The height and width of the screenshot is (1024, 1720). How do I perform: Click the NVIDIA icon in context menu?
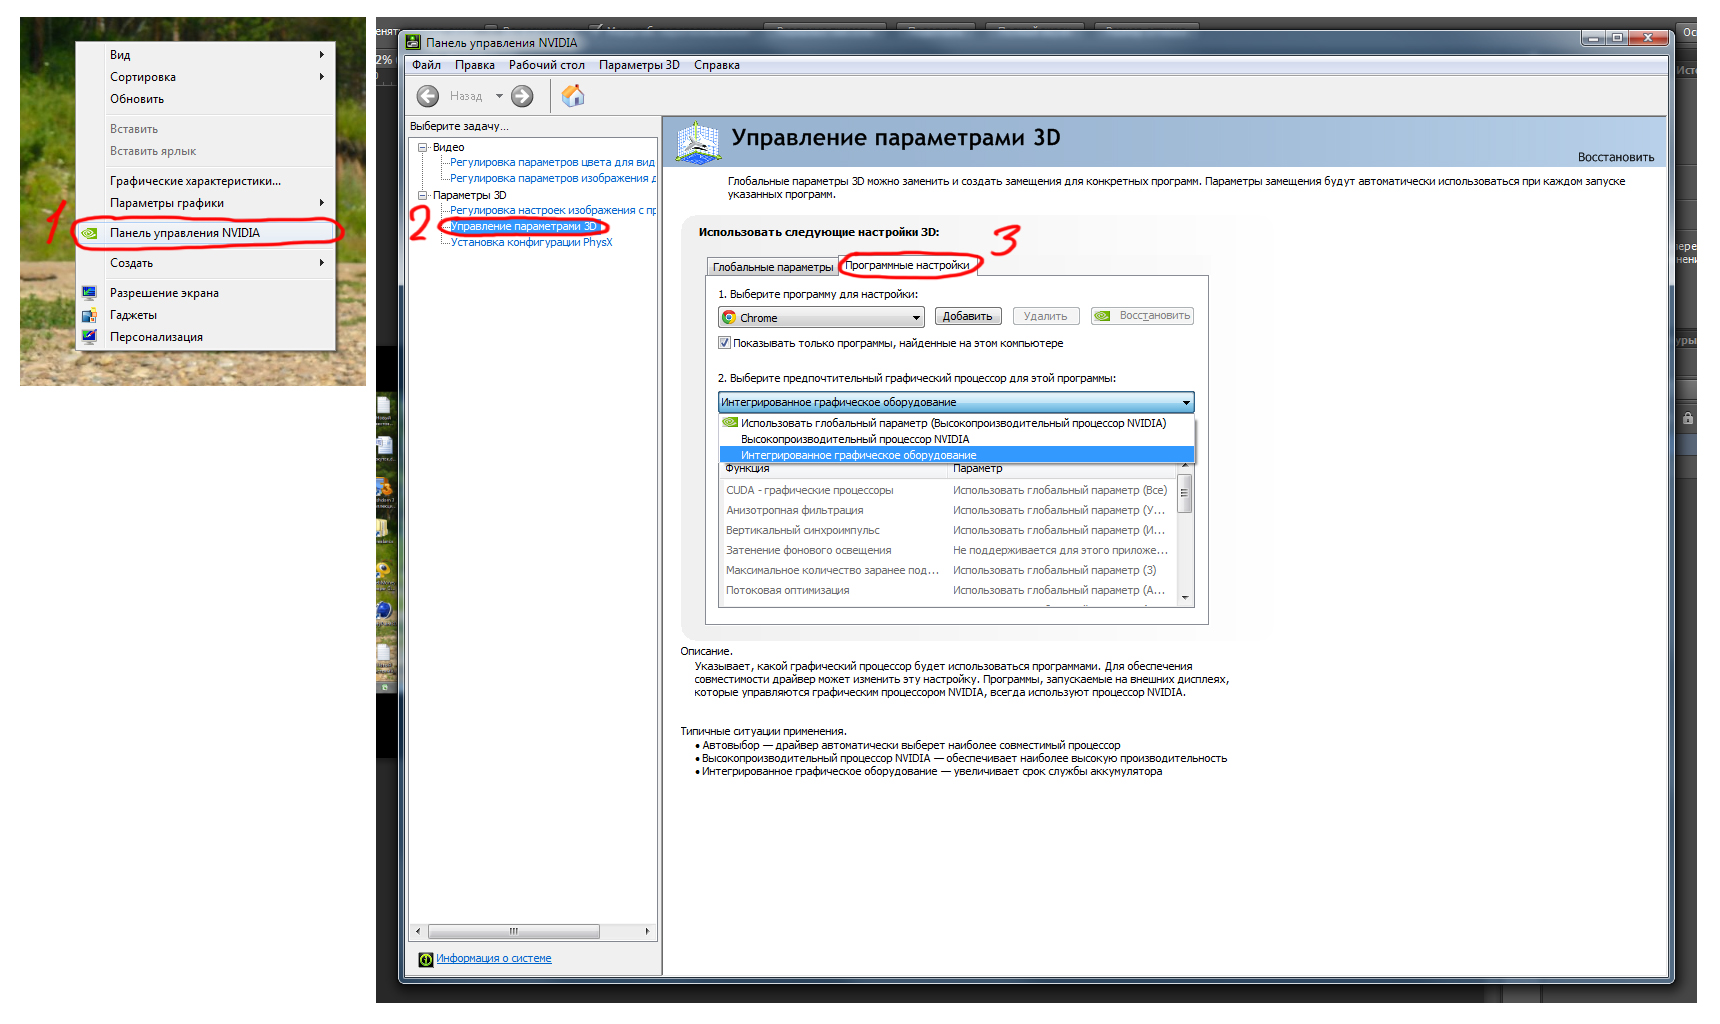pyautogui.click(x=90, y=233)
